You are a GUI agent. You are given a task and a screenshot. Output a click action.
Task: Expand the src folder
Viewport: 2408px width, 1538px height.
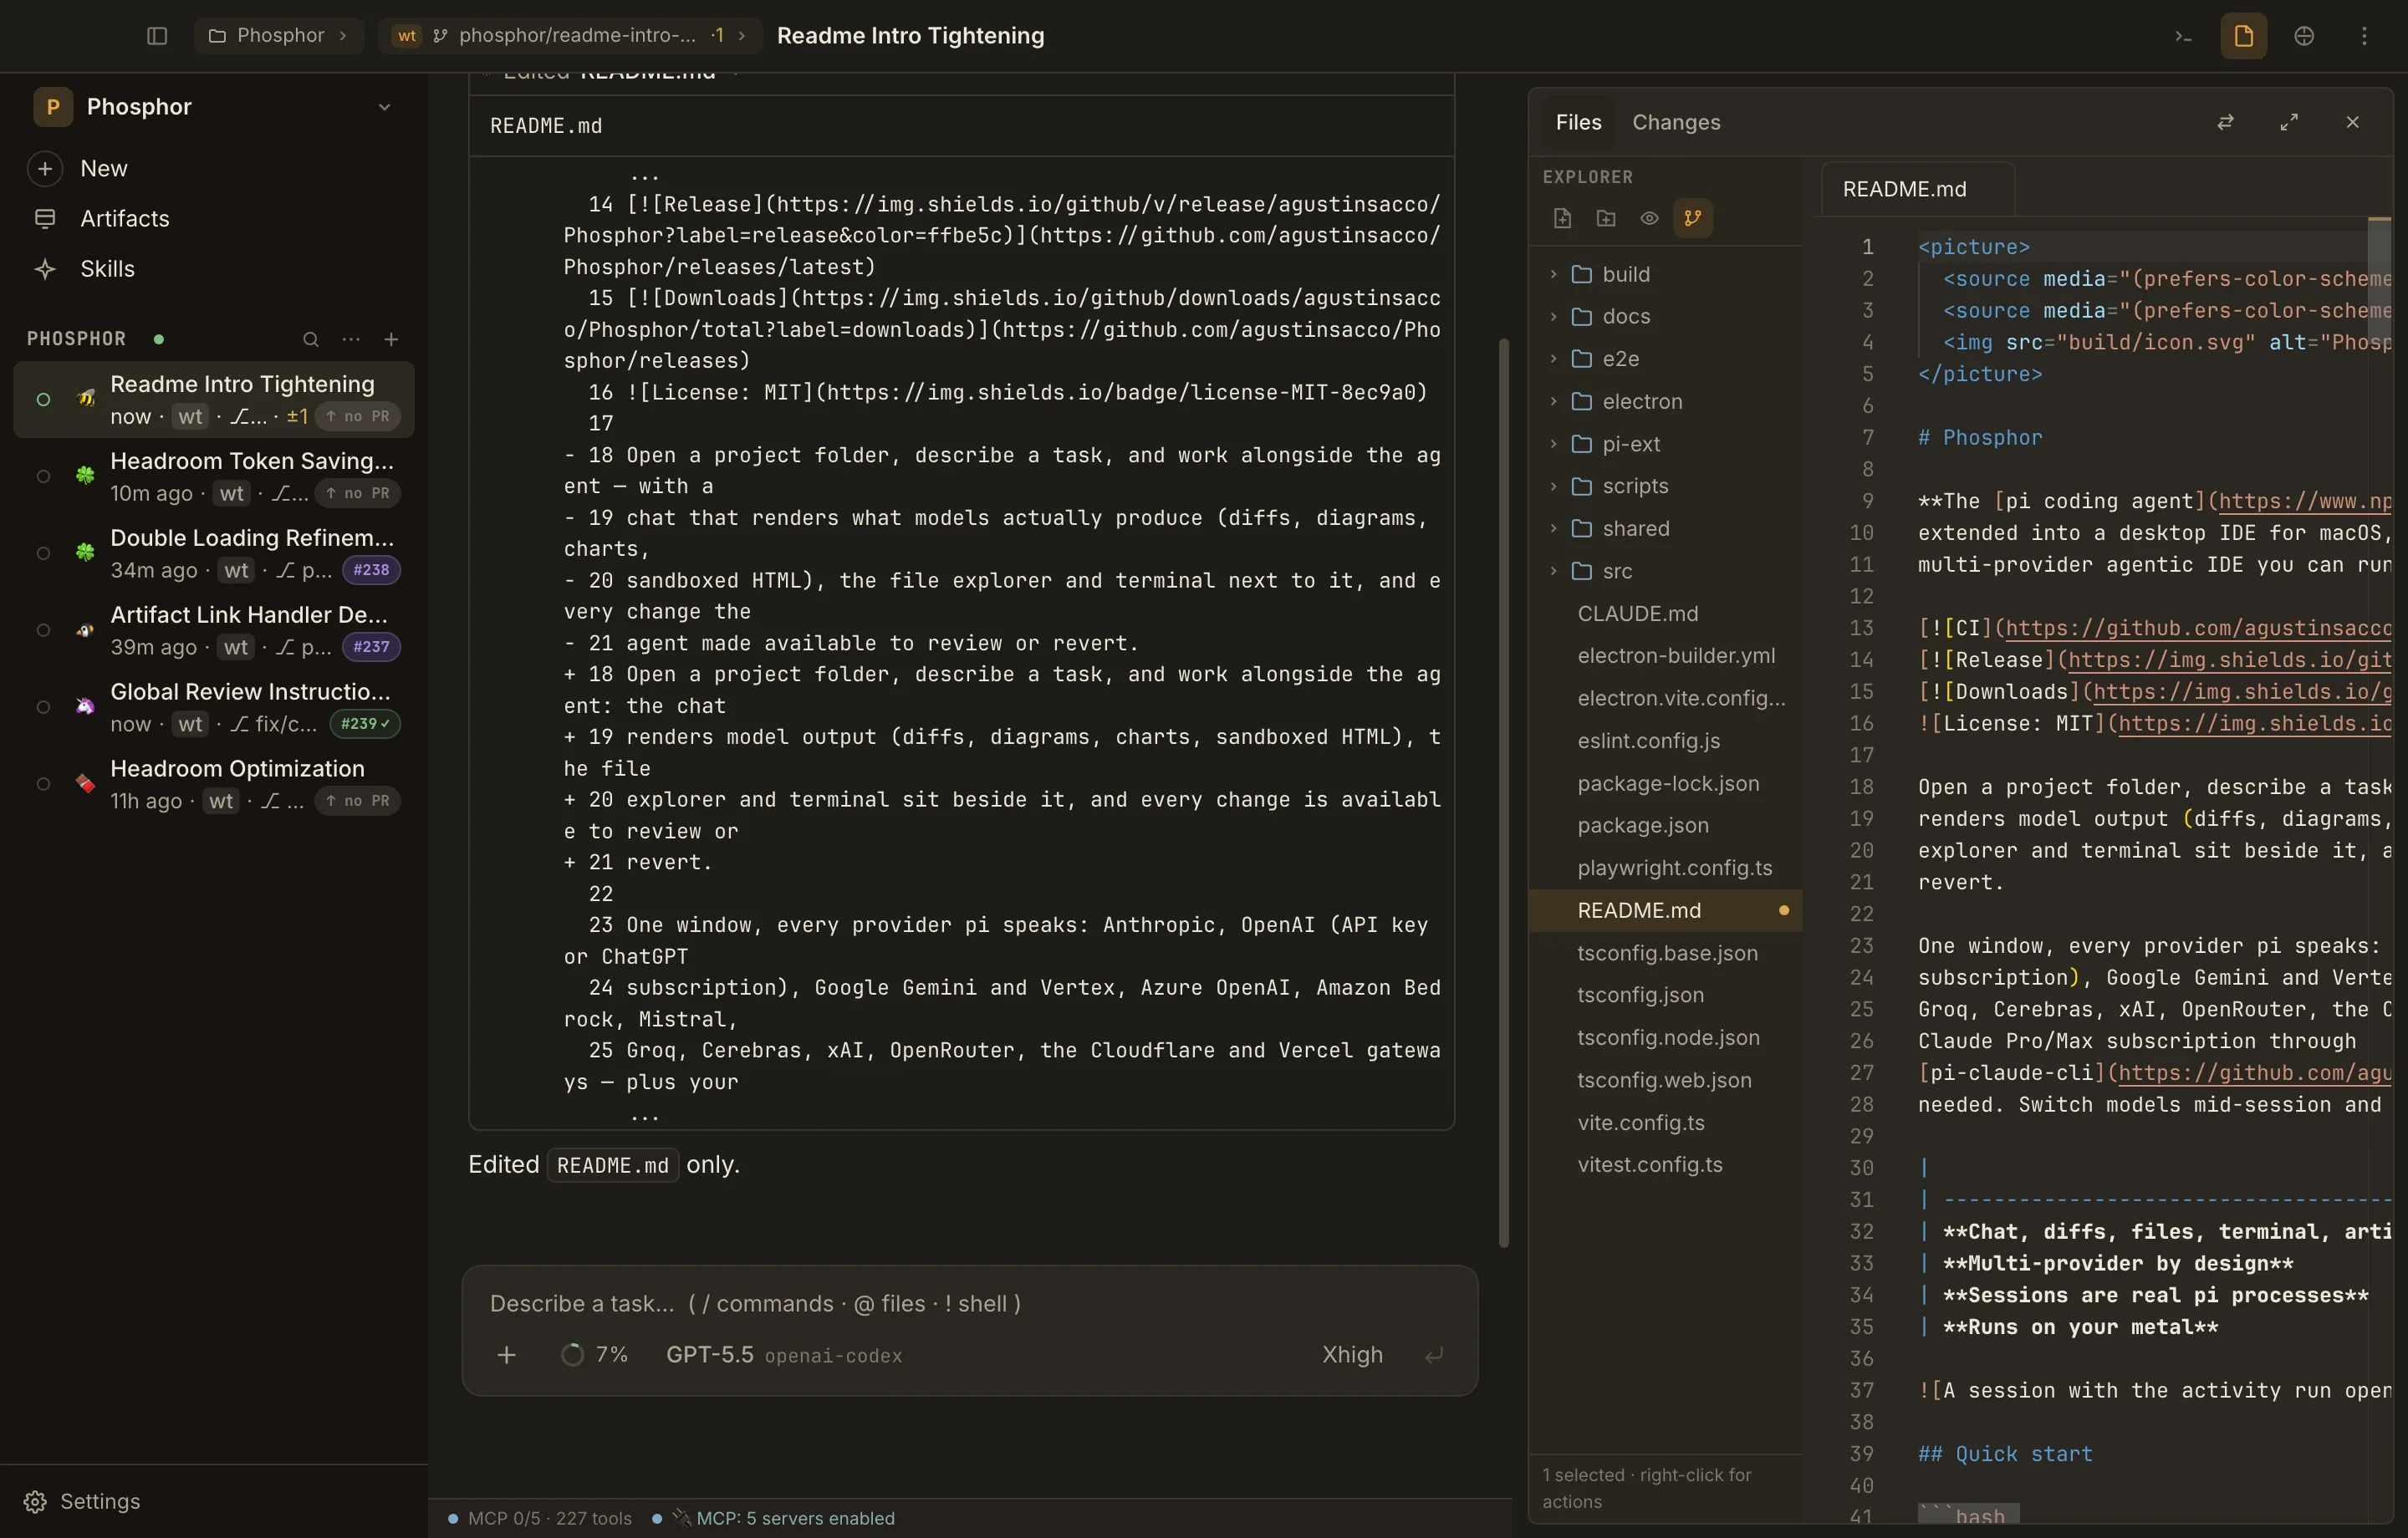pyautogui.click(x=1665, y=571)
